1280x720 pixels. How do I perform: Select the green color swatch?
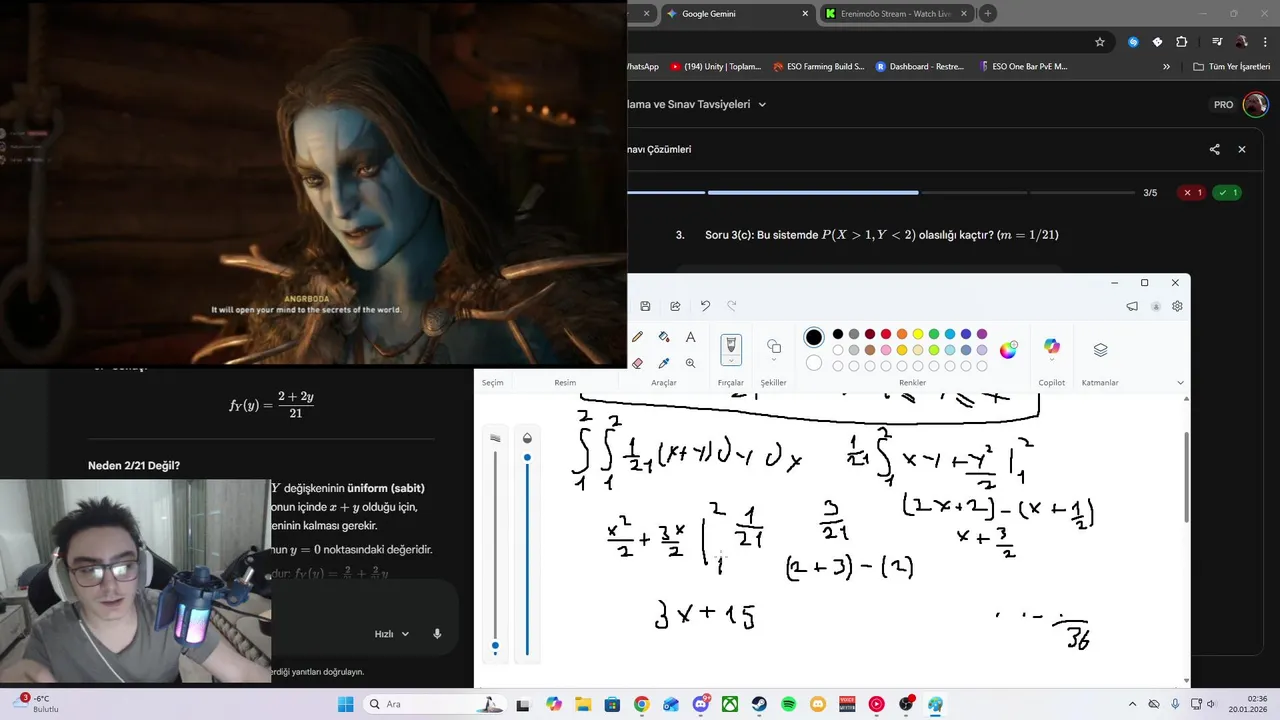[934, 334]
